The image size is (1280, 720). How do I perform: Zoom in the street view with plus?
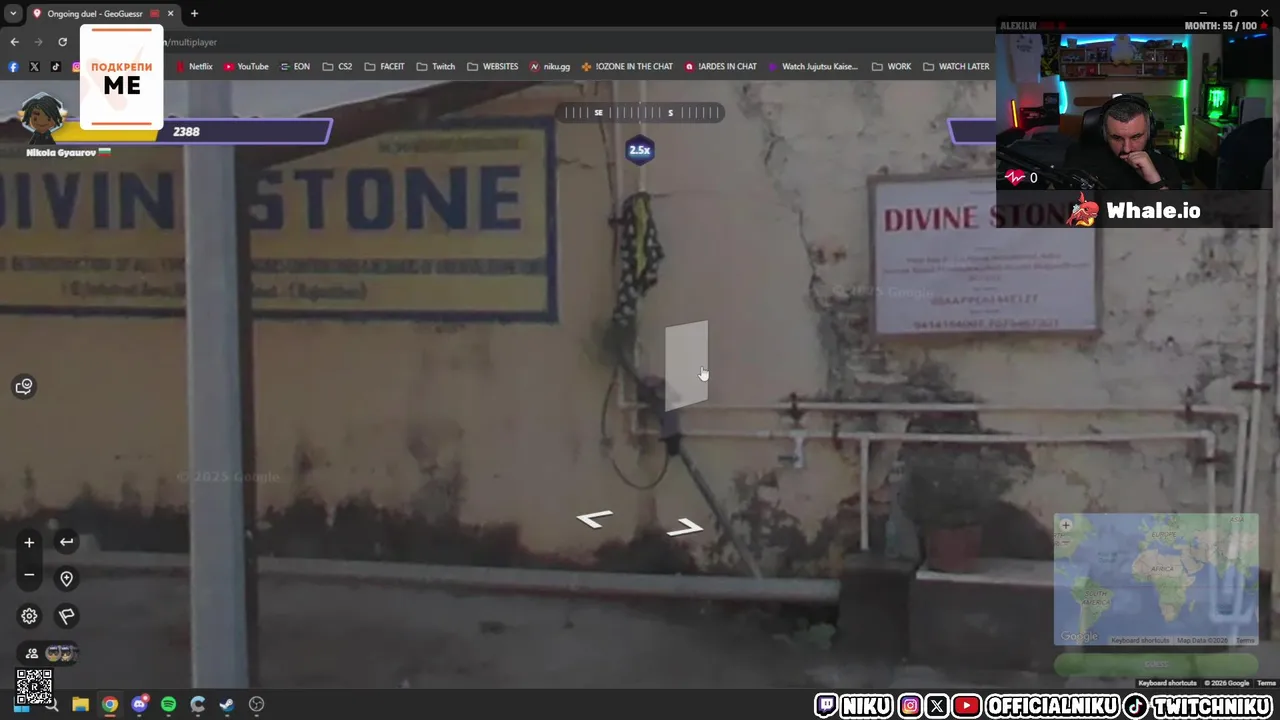tap(29, 542)
